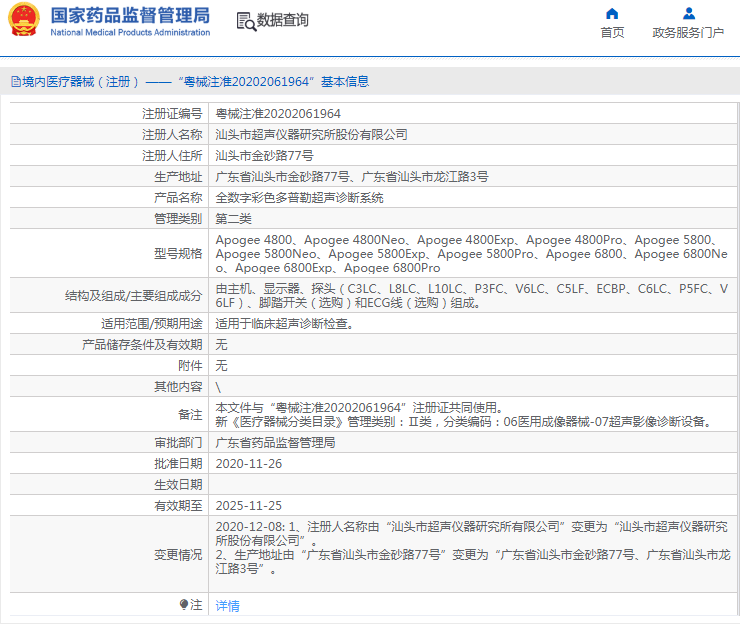Select 汕头市超声仪器研究所股份有限公司 cell
The height and width of the screenshot is (629, 740).
tap(311, 135)
